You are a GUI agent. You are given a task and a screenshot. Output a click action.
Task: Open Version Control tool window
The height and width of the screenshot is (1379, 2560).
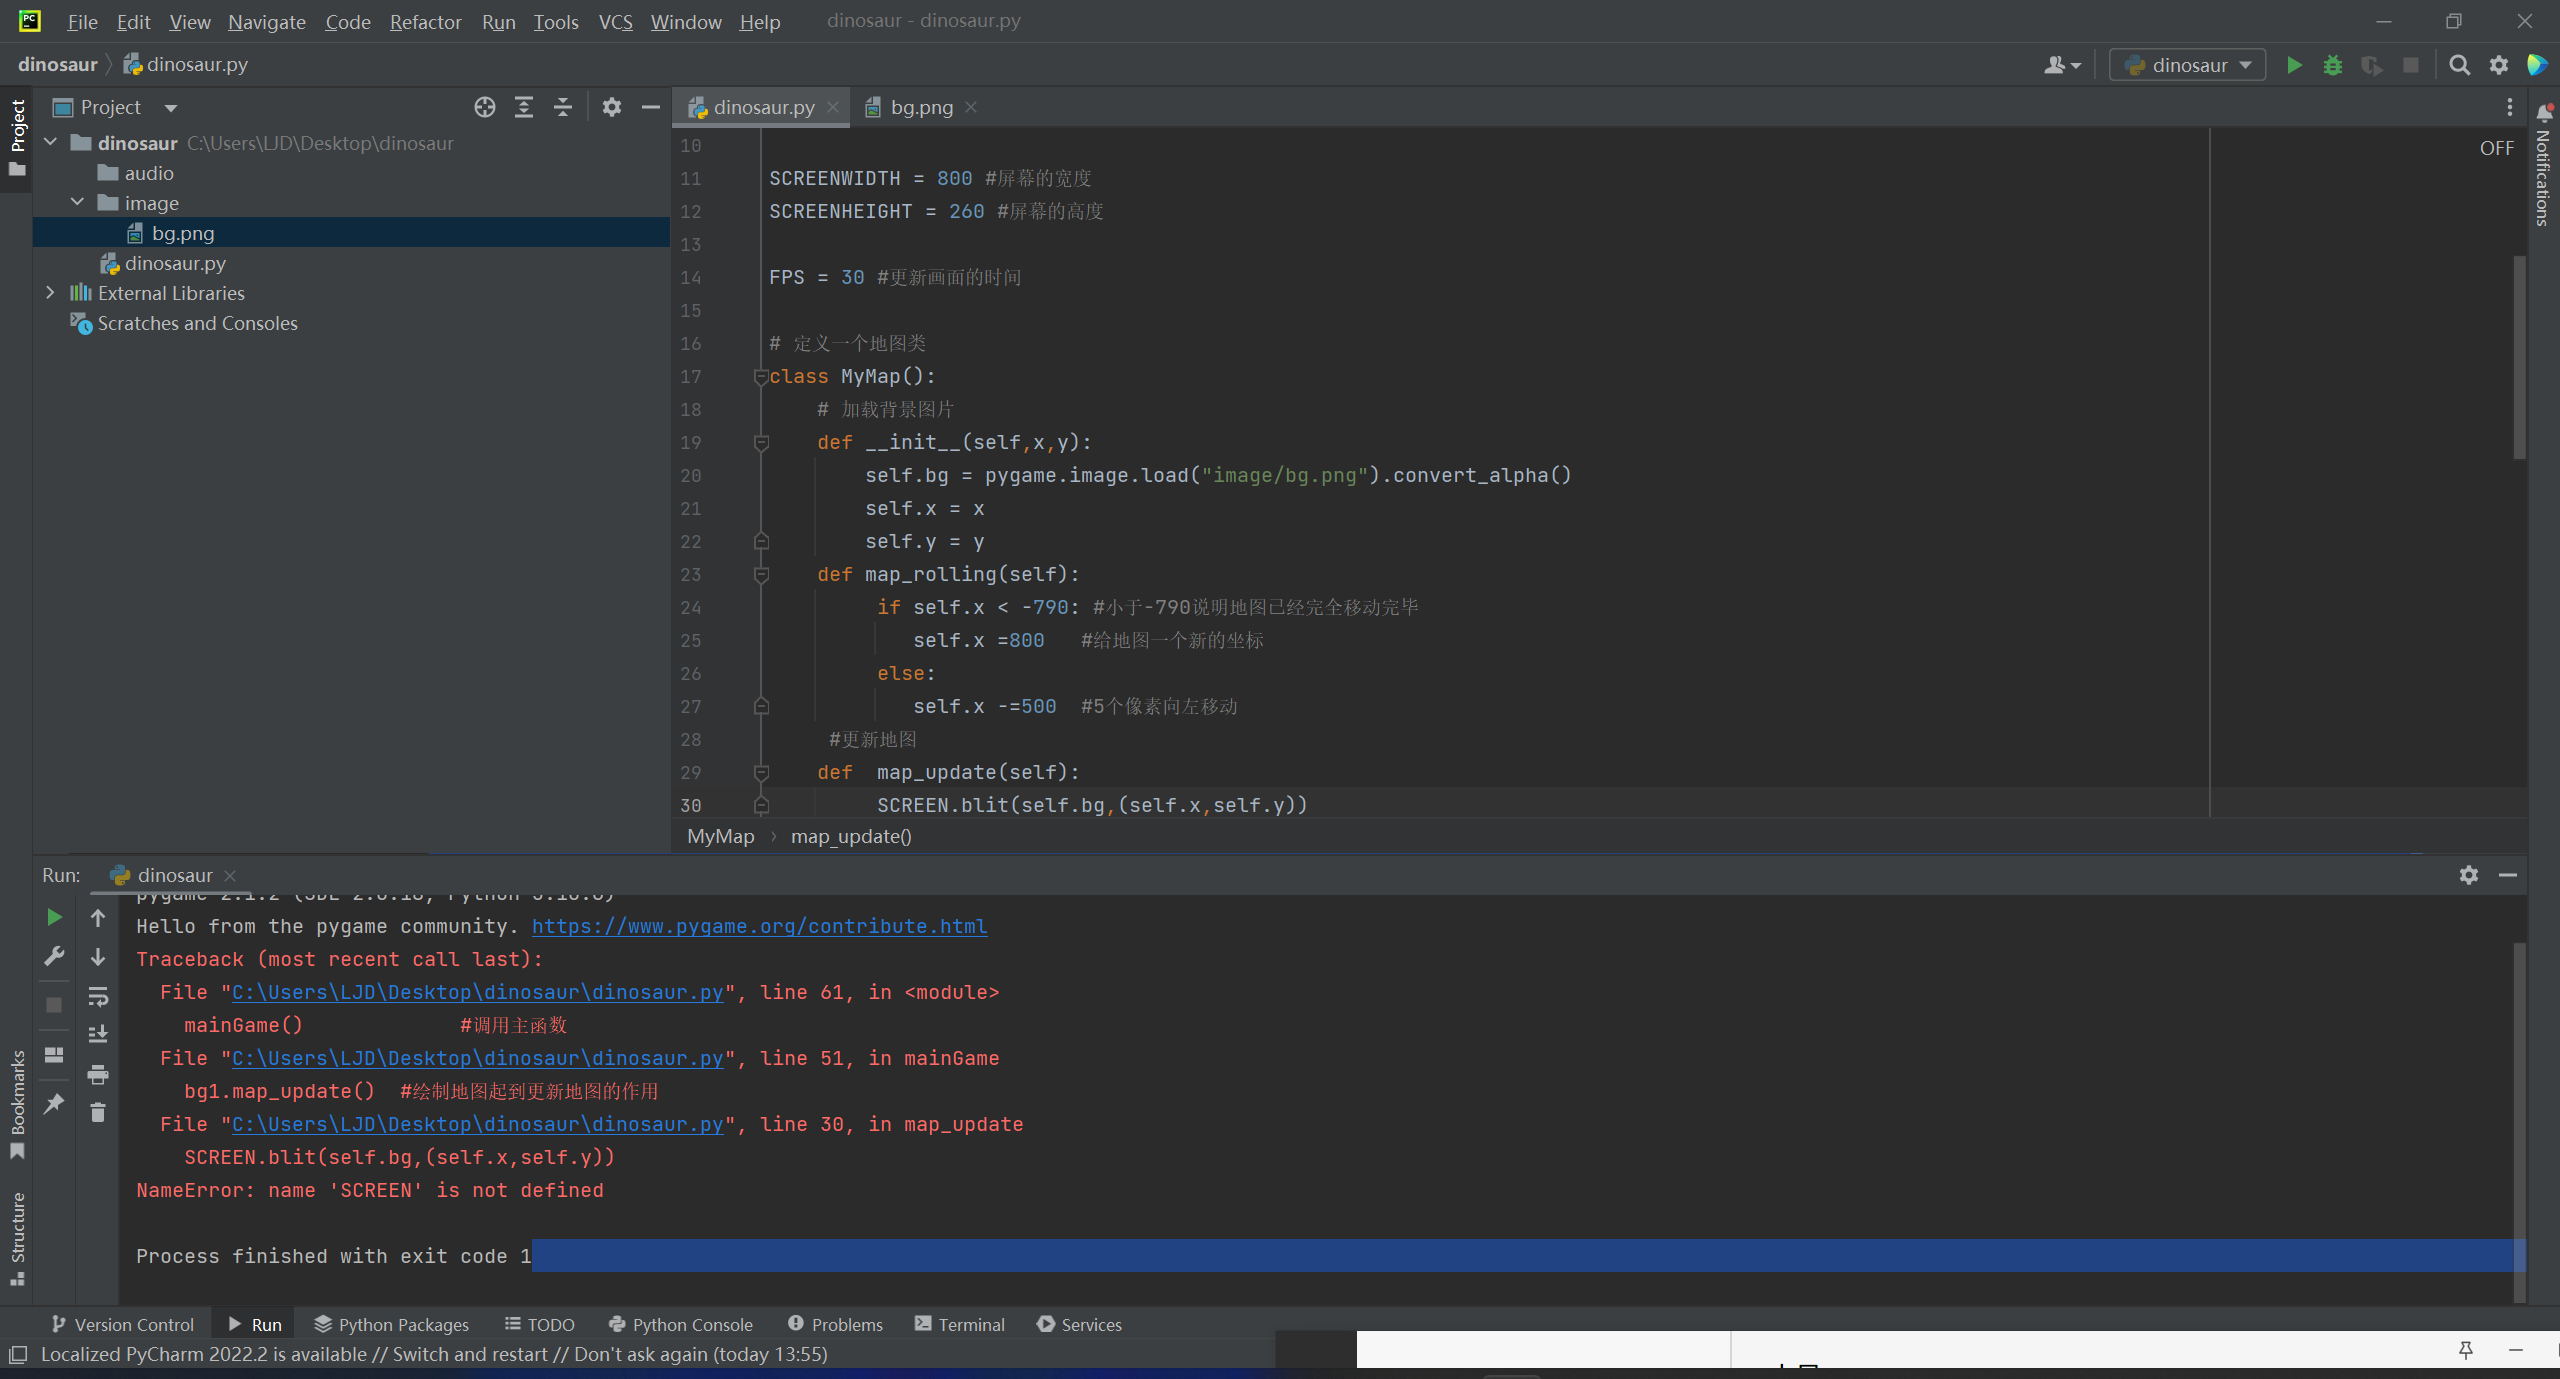tap(122, 1324)
